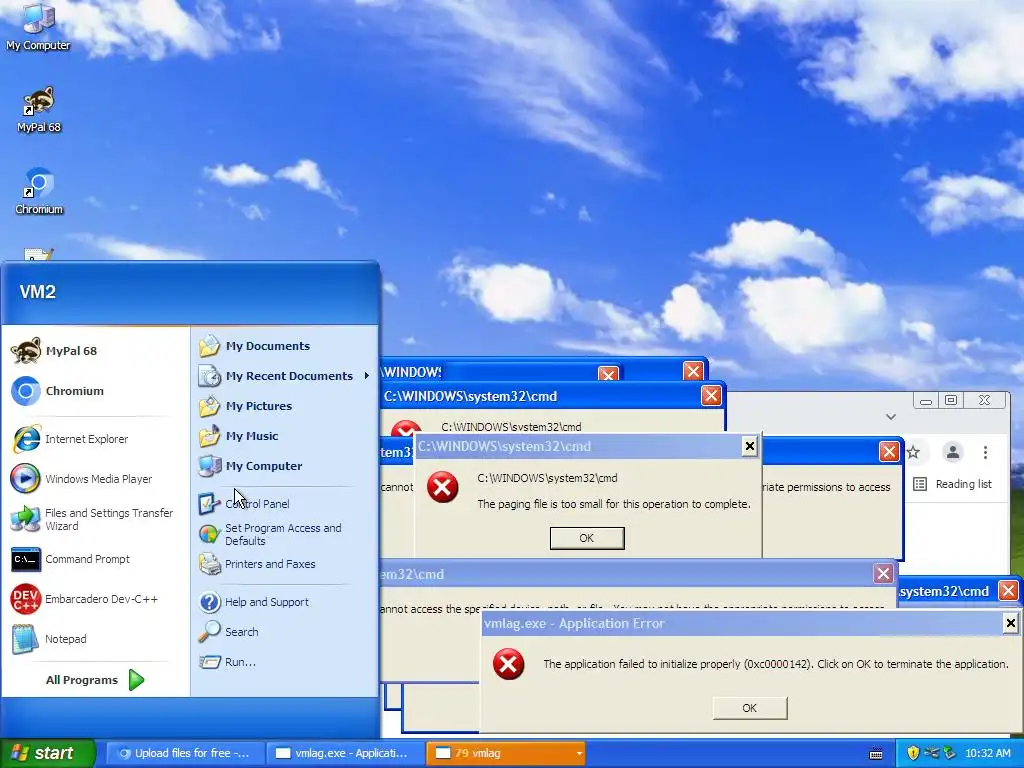1024x768 pixels.
Task: Click the taskbar clock 10:32 AM
Action: (988, 754)
